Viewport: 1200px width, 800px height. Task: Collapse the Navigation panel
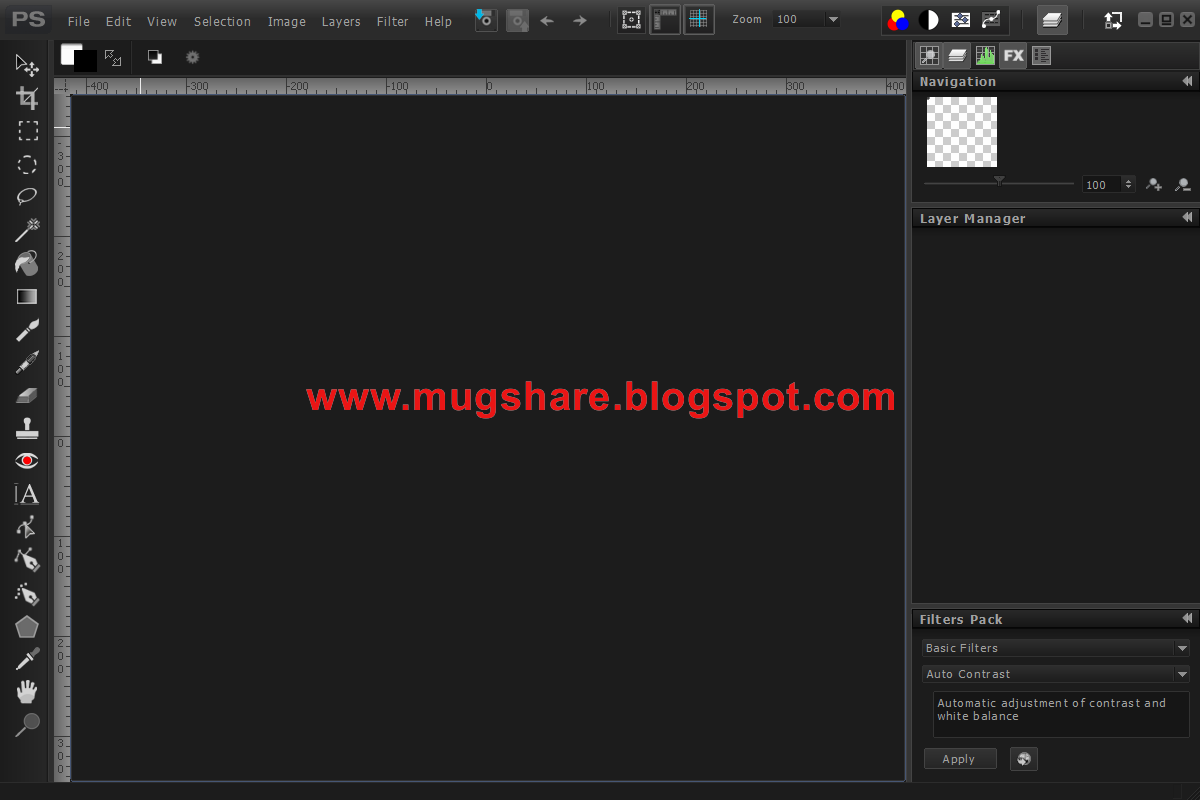pyautogui.click(x=1187, y=81)
